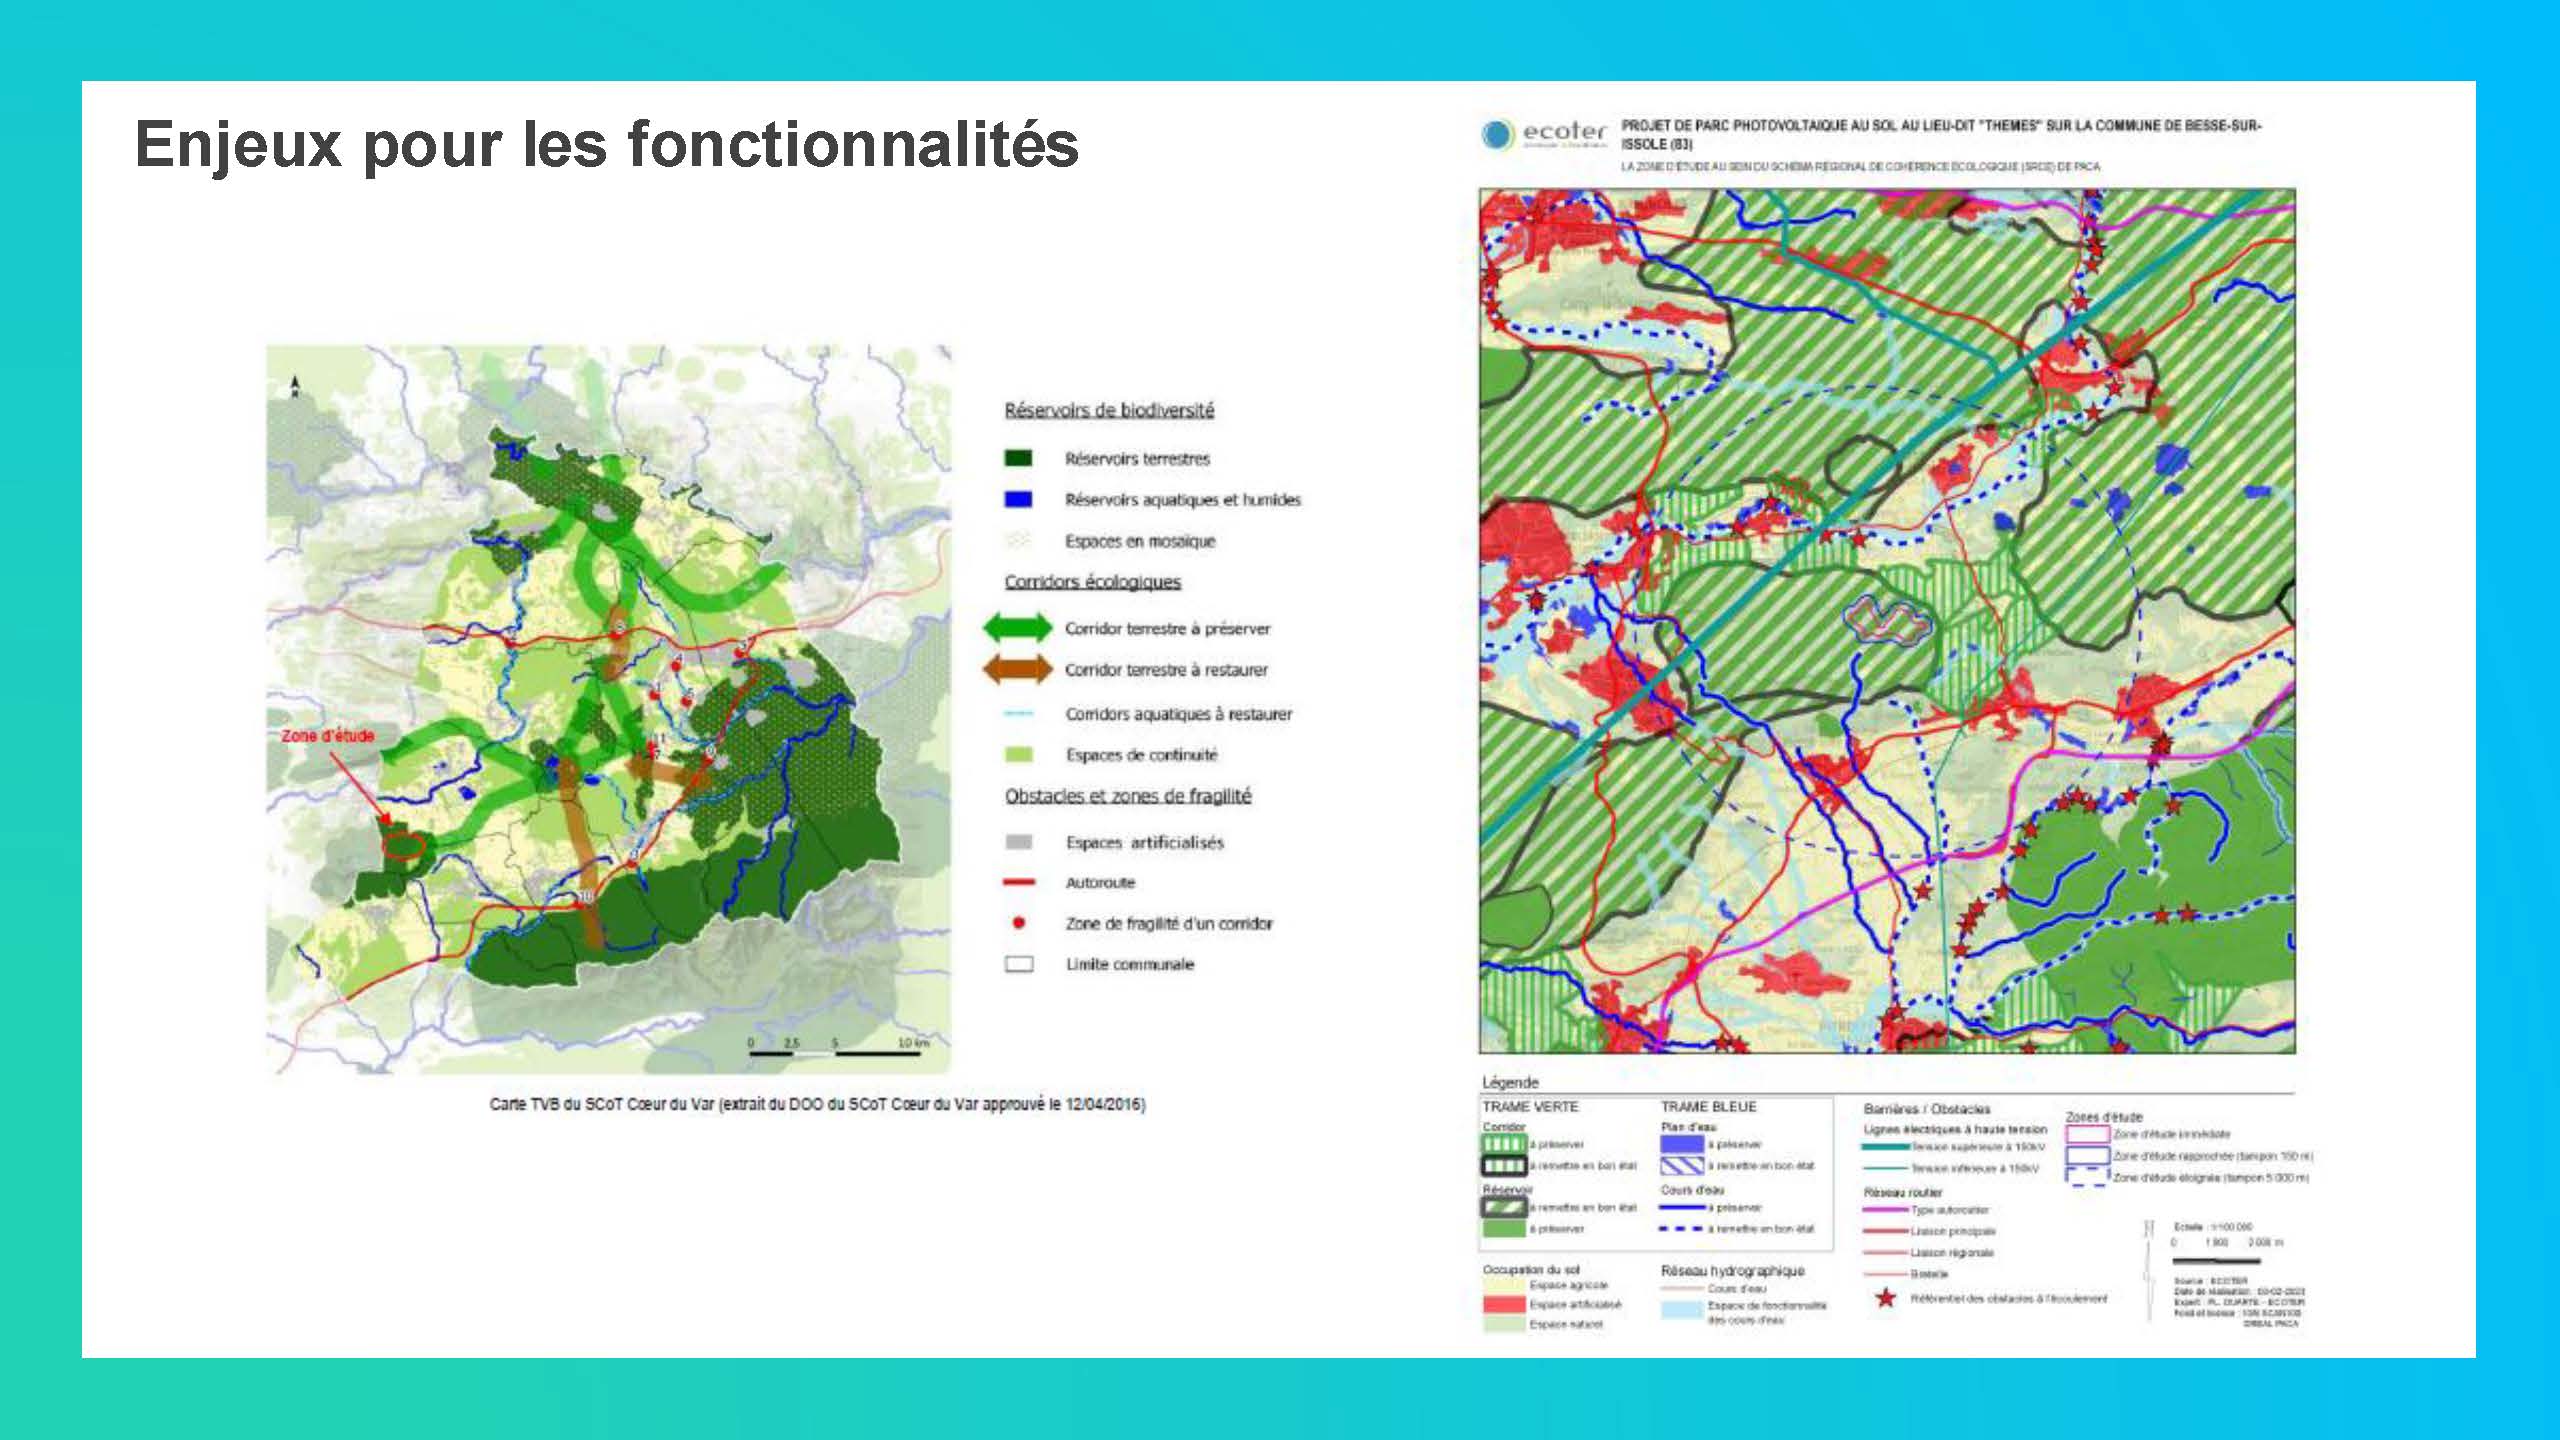Click the Plan d'eau 'à préserver' blue swatch
2560x1440 pixels.
click(1682, 1144)
